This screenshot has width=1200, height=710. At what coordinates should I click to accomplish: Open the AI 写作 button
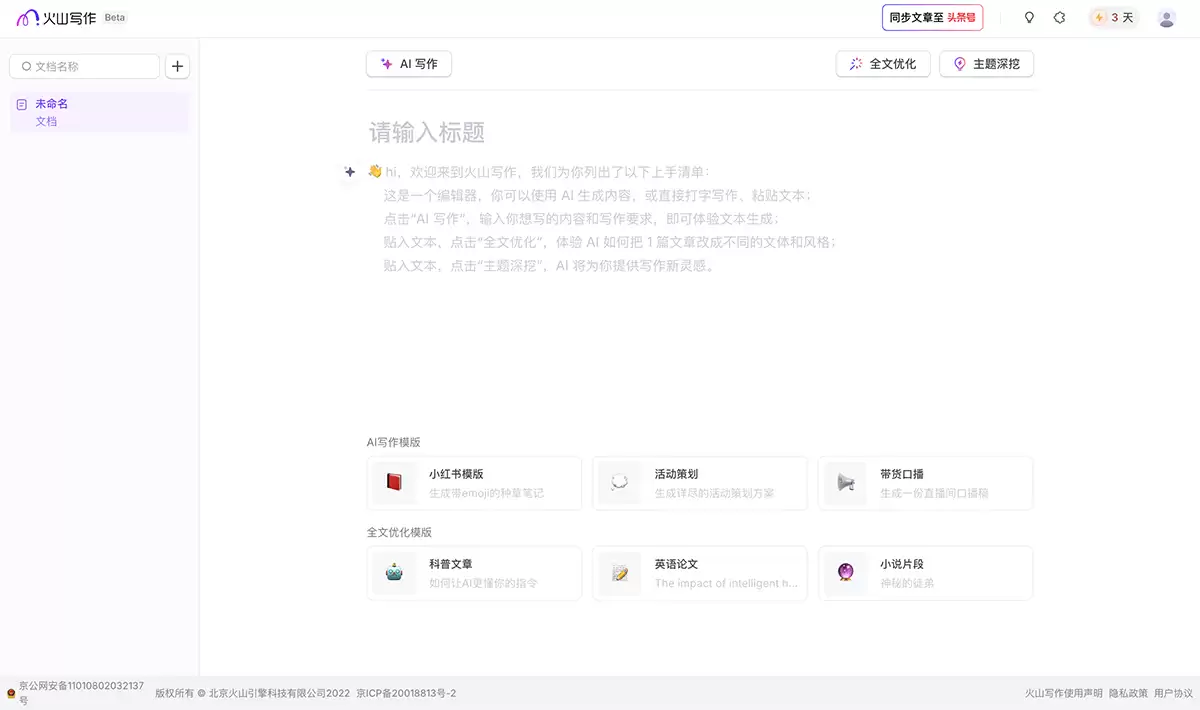pyautogui.click(x=409, y=64)
